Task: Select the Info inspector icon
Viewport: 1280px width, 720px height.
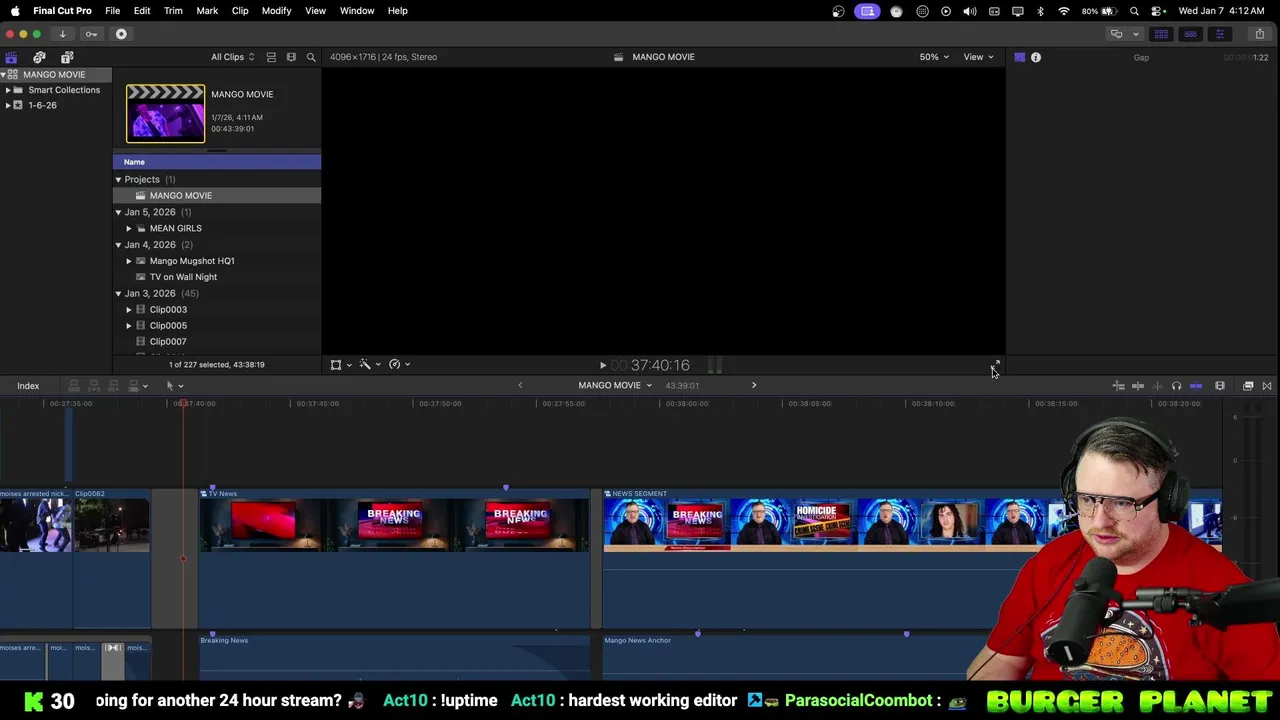Action: (1036, 57)
